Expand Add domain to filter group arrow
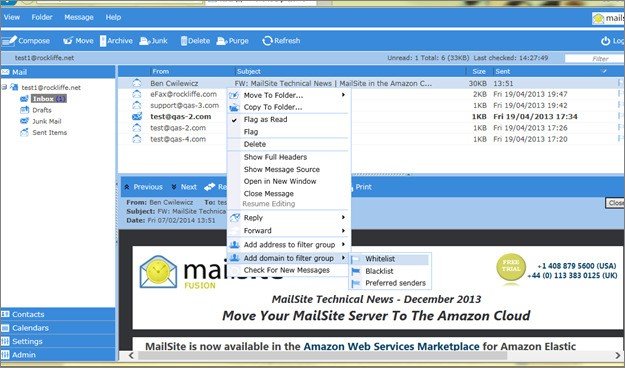This screenshot has width=625, height=368. tap(343, 258)
